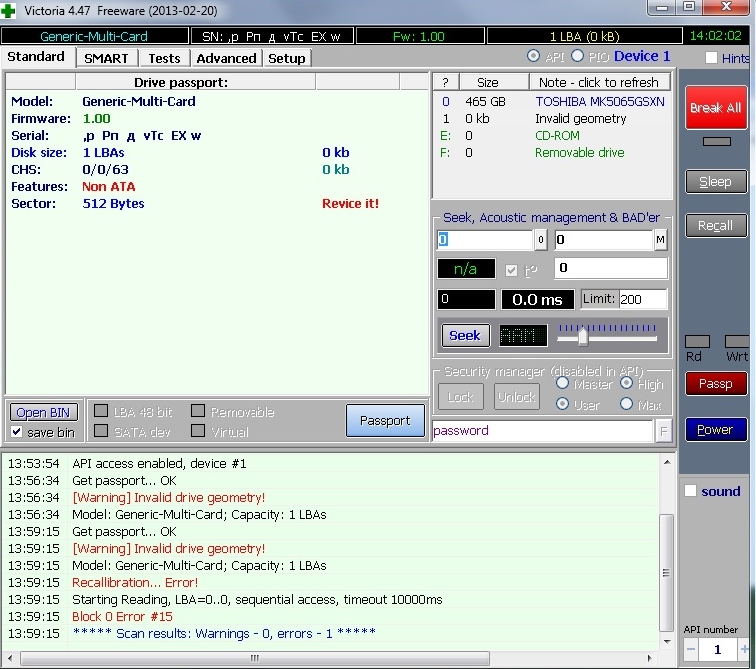This screenshot has height=669, width=756.
Task: Go to the Setup tab
Action: coord(287,58)
